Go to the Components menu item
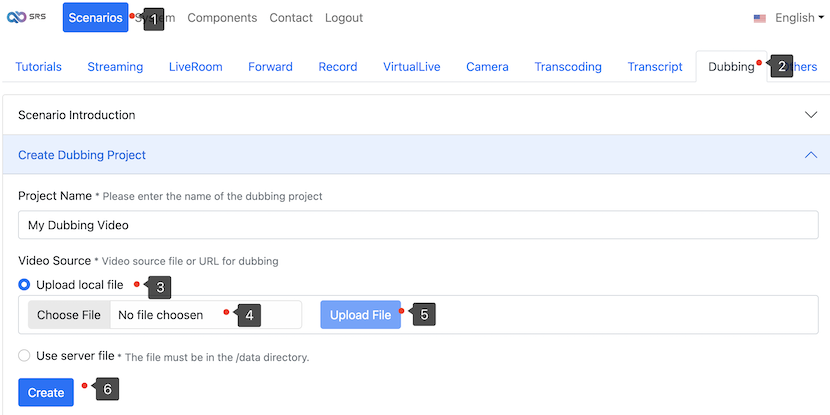The height and width of the screenshot is (415, 830). point(222,18)
